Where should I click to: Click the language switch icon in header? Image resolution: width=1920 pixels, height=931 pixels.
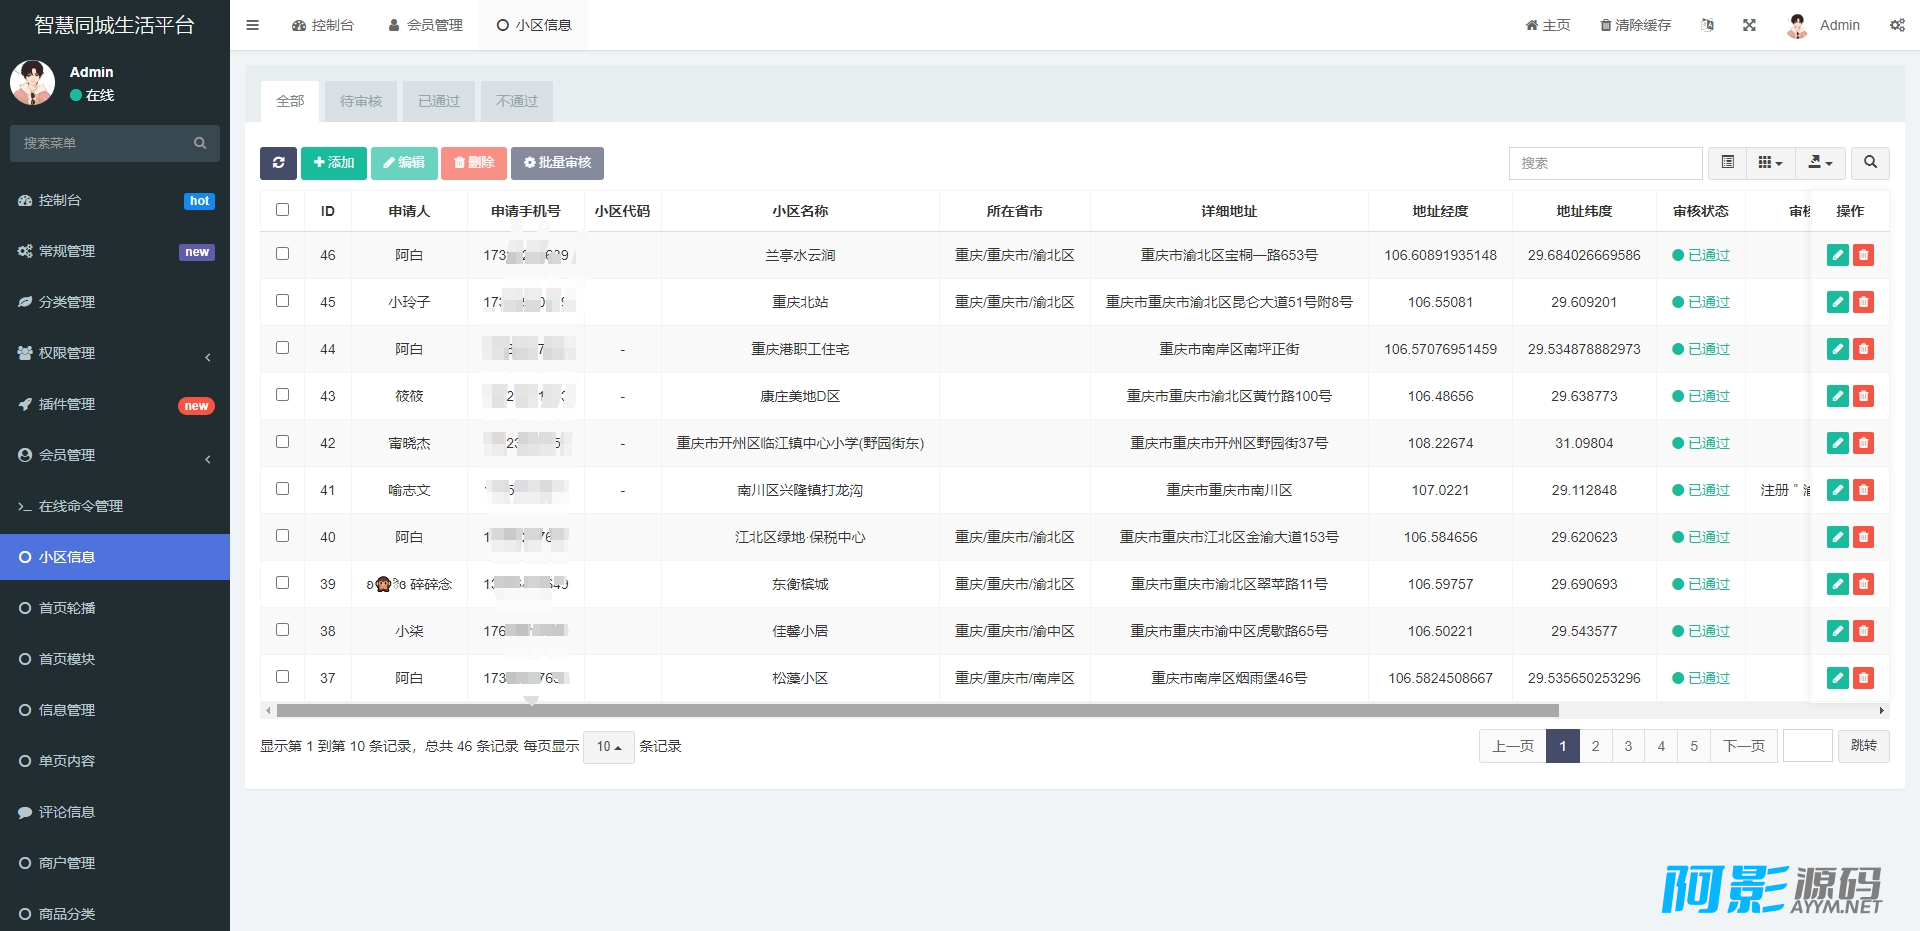(1707, 25)
